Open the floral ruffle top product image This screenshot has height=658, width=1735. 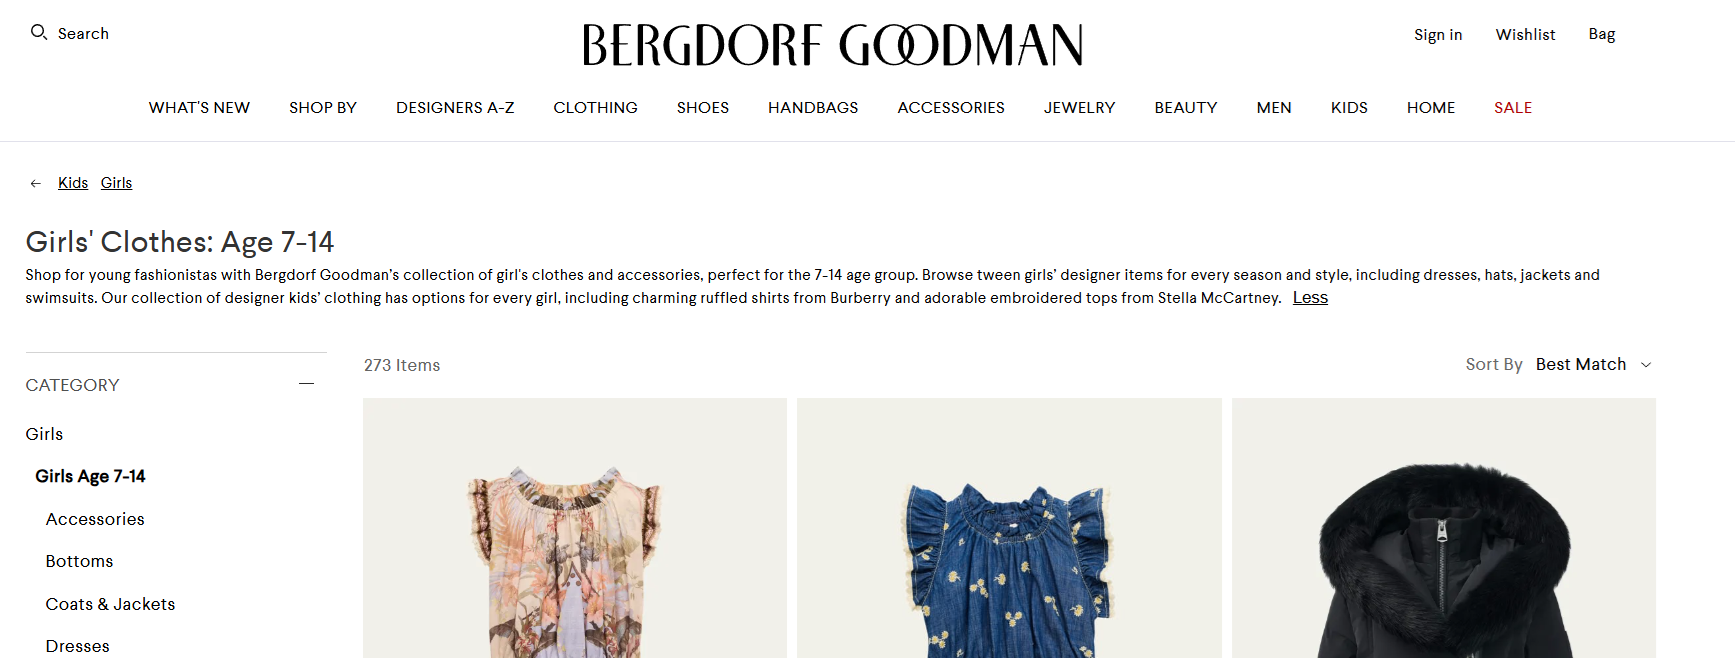pos(575,528)
